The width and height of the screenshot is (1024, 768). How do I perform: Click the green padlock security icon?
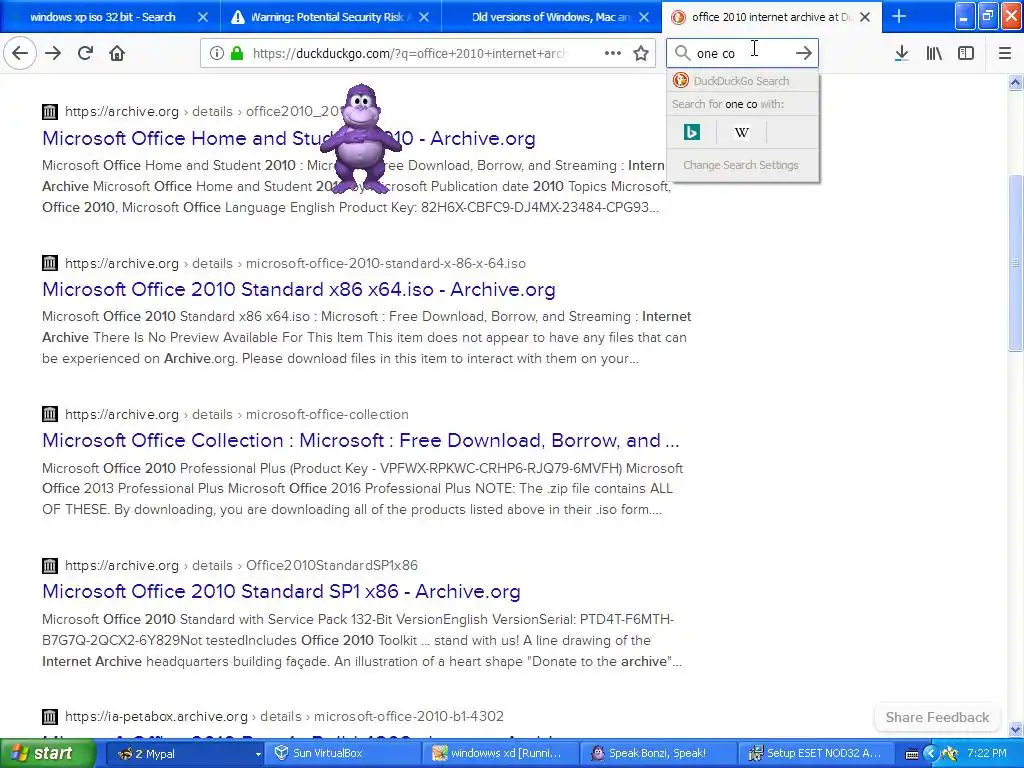(x=236, y=53)
